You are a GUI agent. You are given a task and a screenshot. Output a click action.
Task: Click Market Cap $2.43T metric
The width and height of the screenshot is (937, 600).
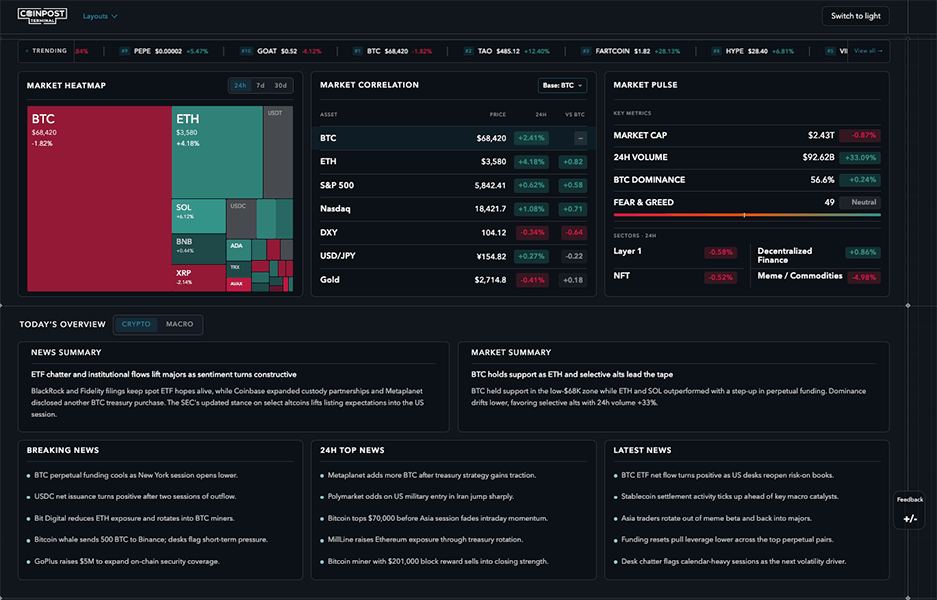(746, 135)
